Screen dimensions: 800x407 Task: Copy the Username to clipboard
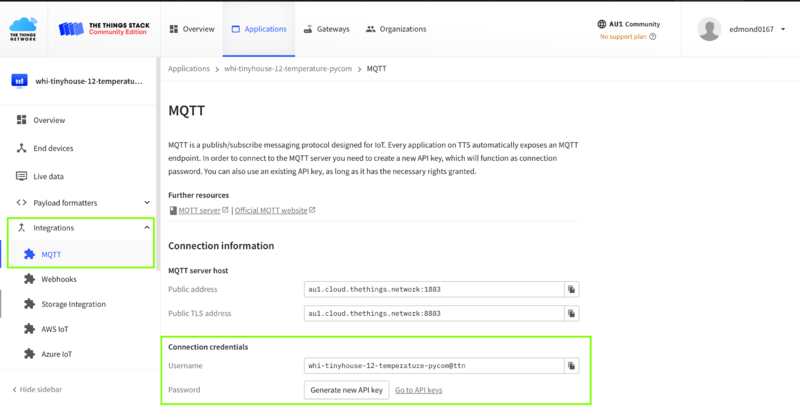click(571, 366)
